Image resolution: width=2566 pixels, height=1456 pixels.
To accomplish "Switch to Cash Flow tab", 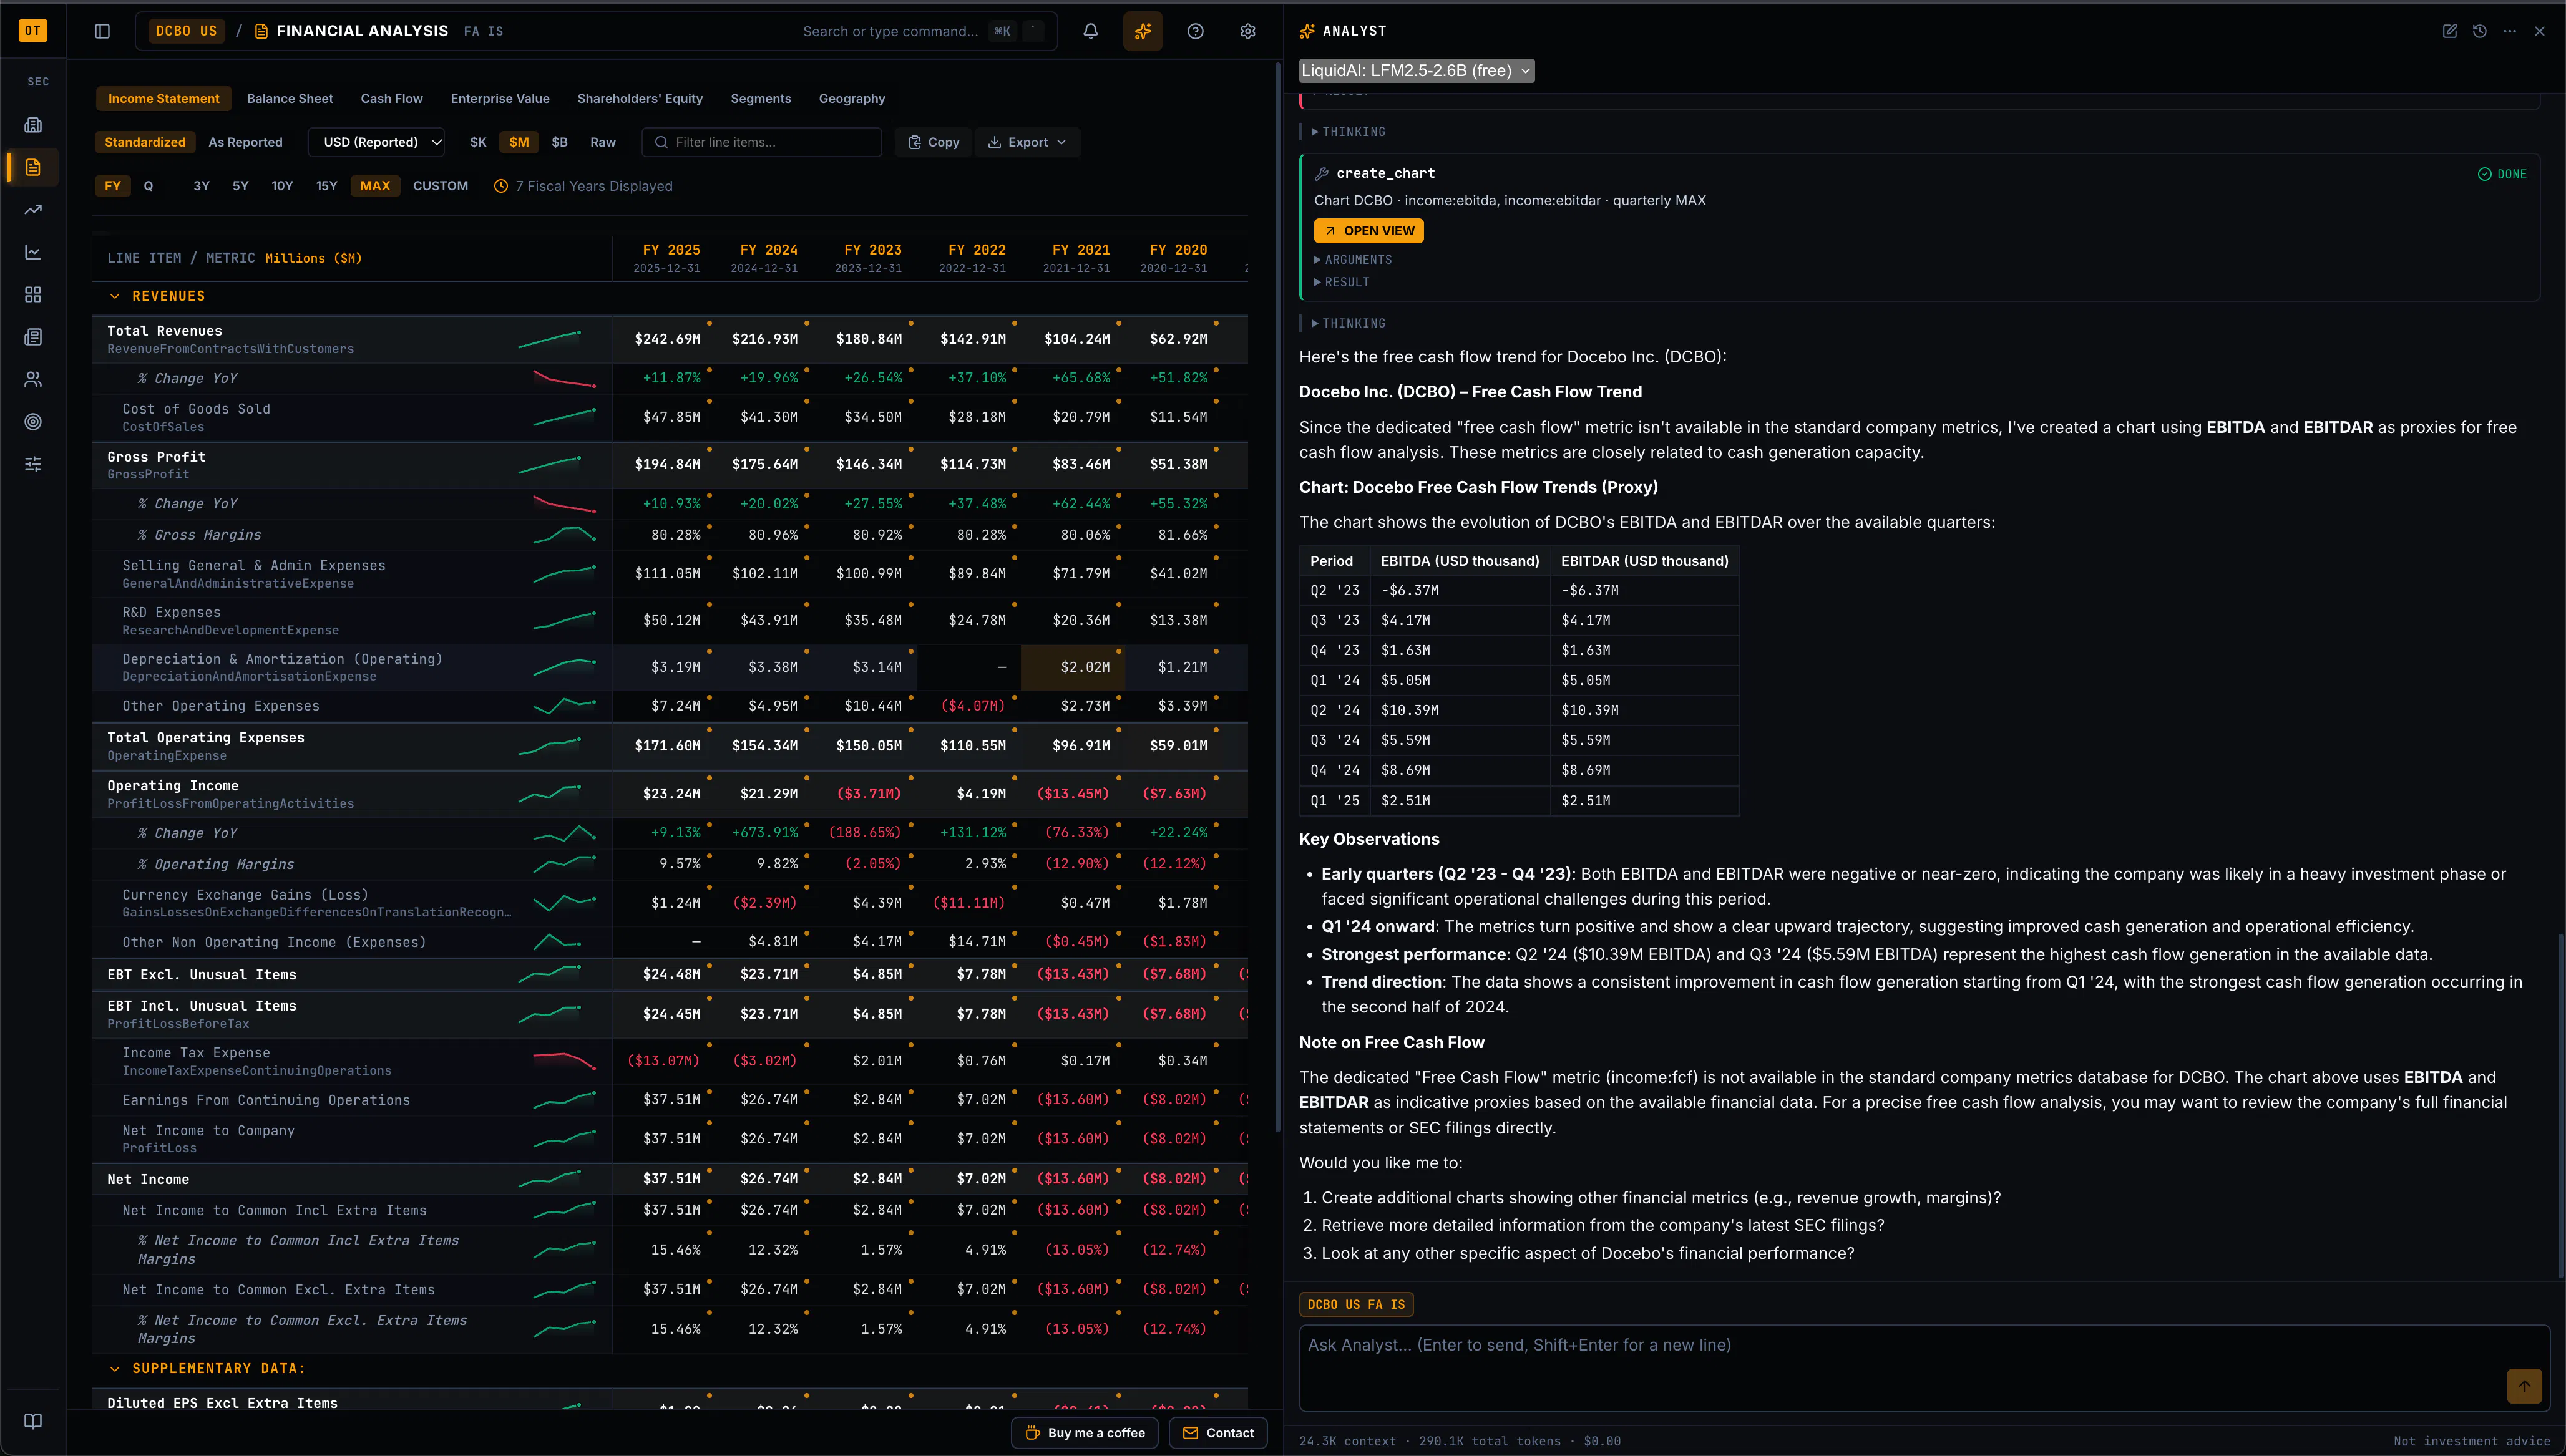I will (x=392, y=98).
